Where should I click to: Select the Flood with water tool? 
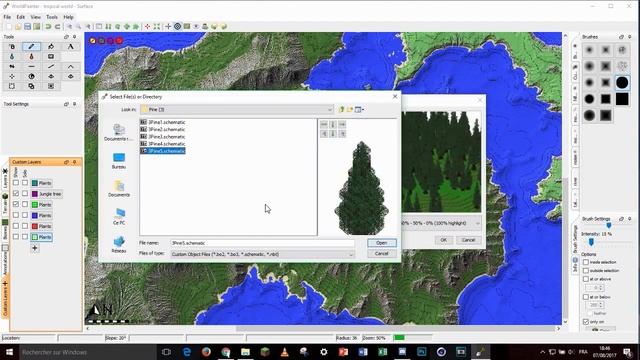[11, 56]
